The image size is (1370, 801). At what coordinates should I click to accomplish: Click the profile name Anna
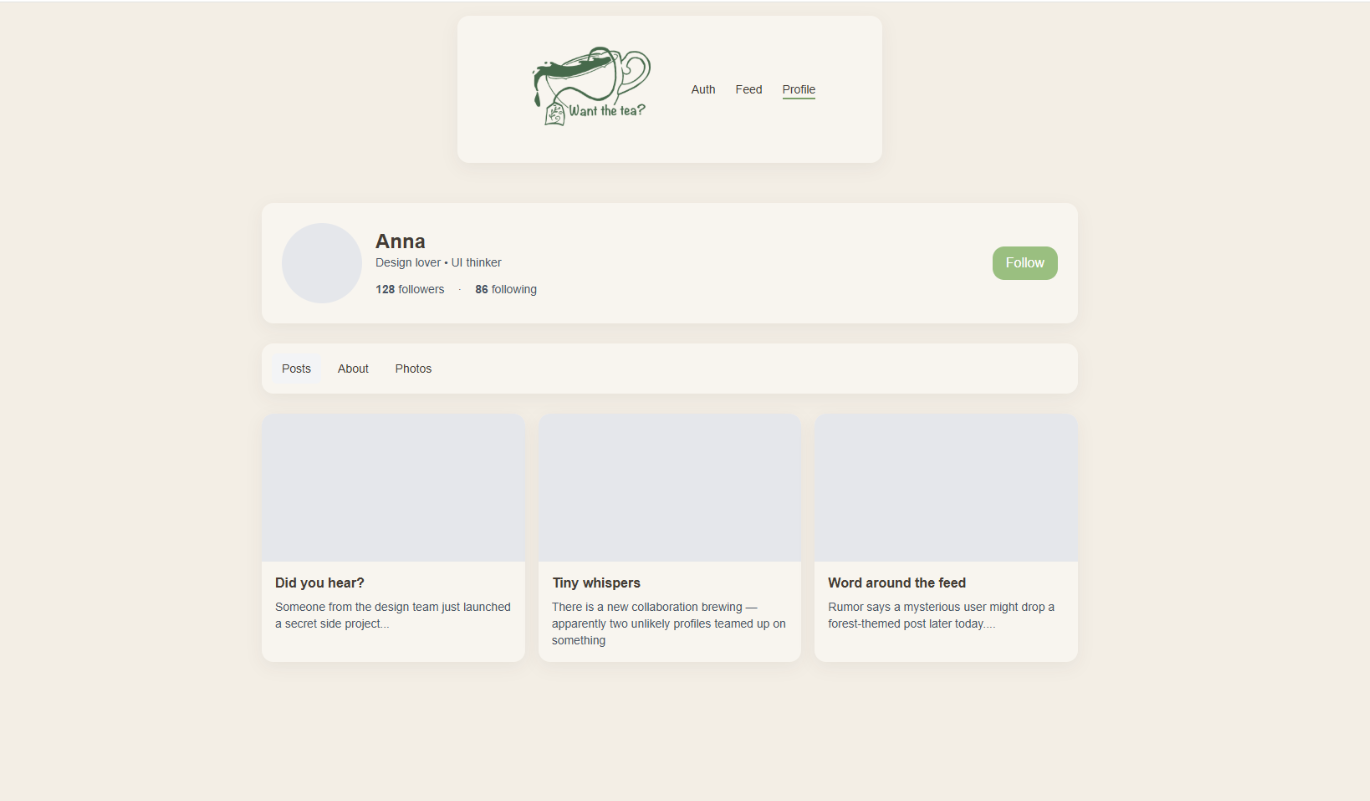pos(400,241)
